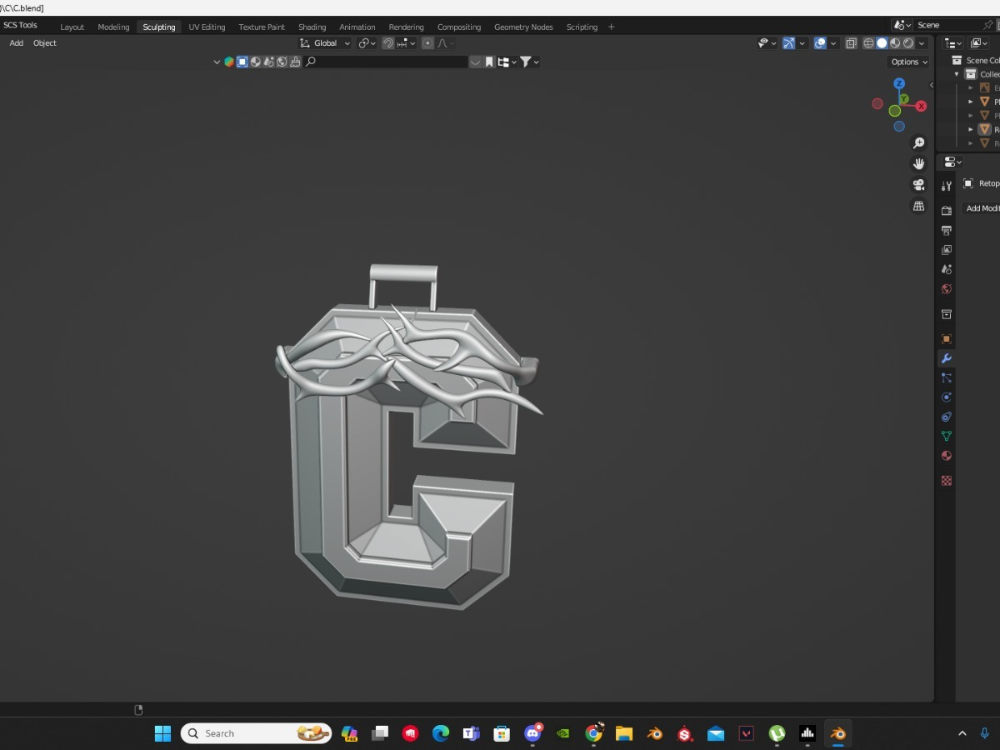Switch to the Texture Paint workspace tab
The width and height of the screenshot is (1000, 750).
(261, 27)
